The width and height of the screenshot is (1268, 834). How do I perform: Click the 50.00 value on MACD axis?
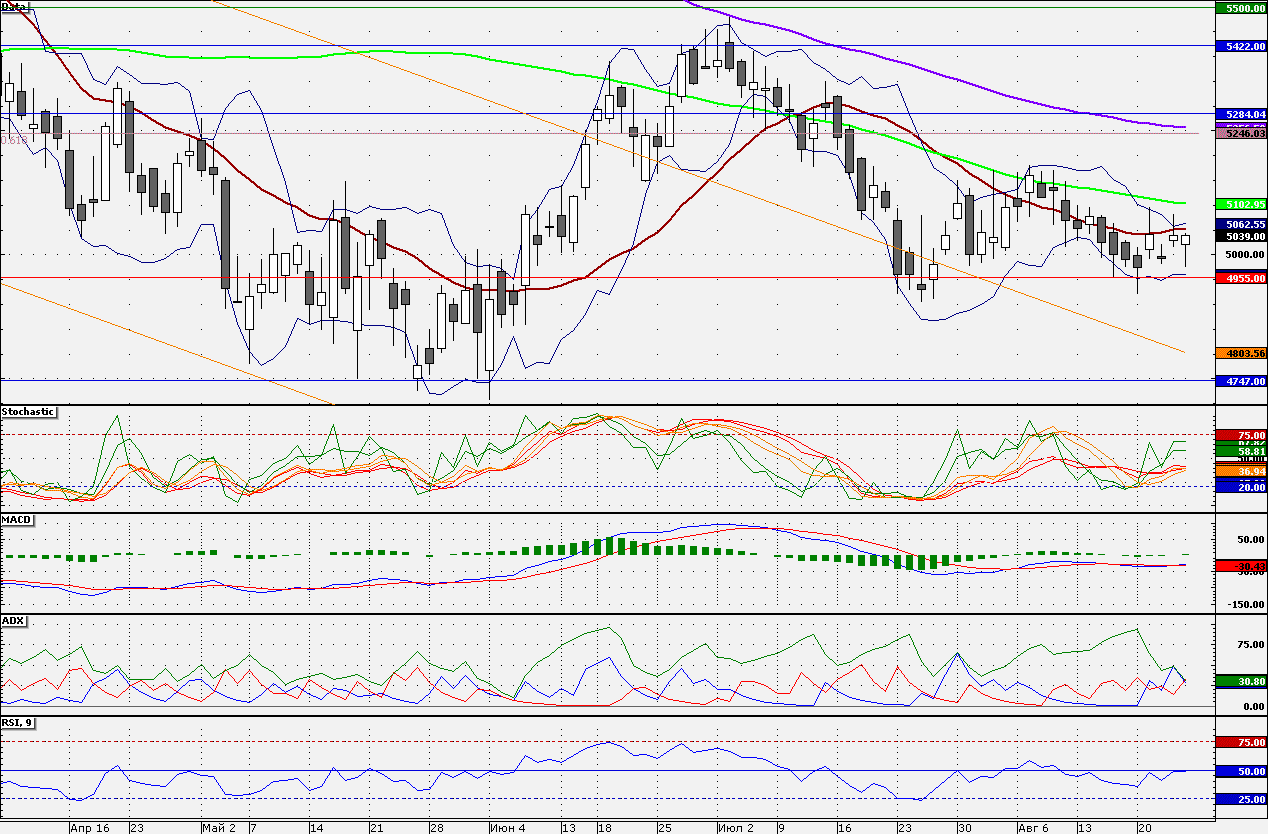click(x=1250, y=539)
